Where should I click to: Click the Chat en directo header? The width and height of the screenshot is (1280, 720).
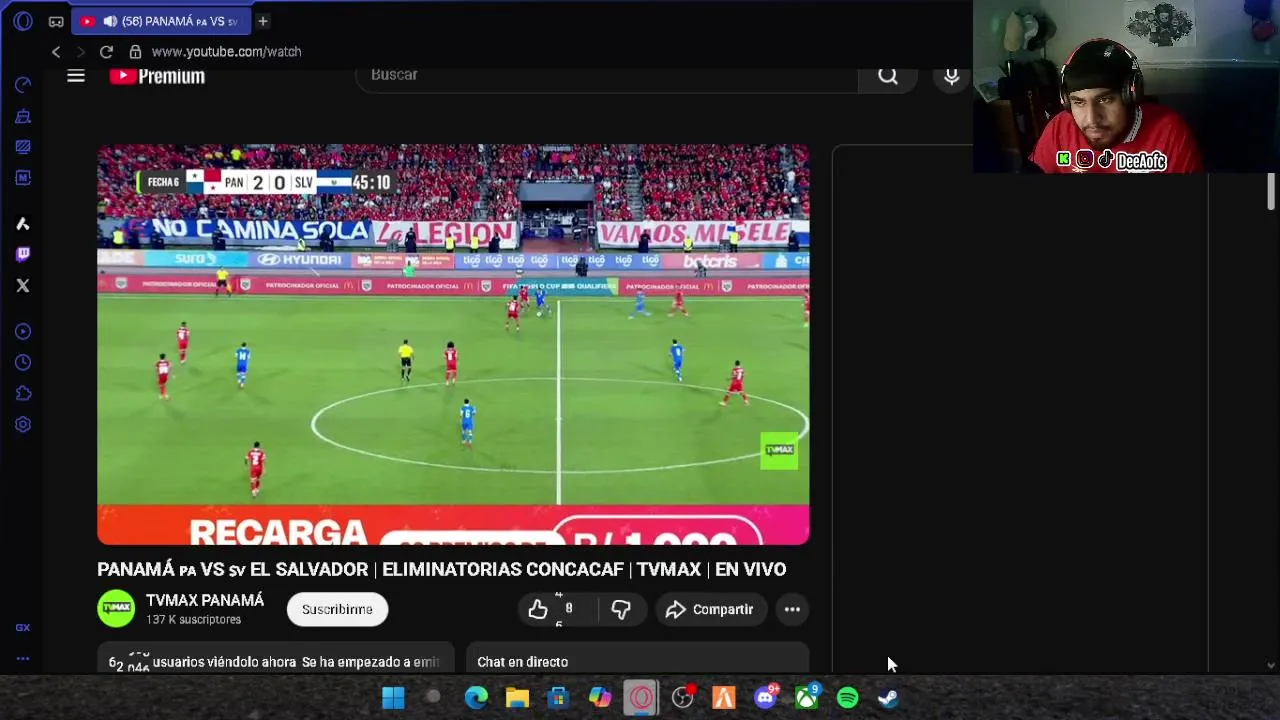click(522, 662)
